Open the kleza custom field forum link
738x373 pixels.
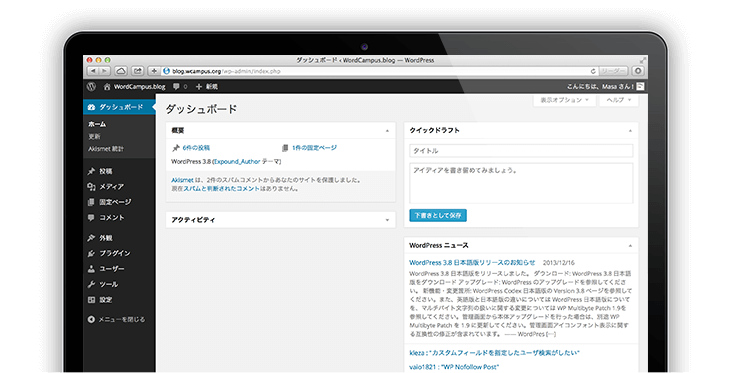[494, 353]
